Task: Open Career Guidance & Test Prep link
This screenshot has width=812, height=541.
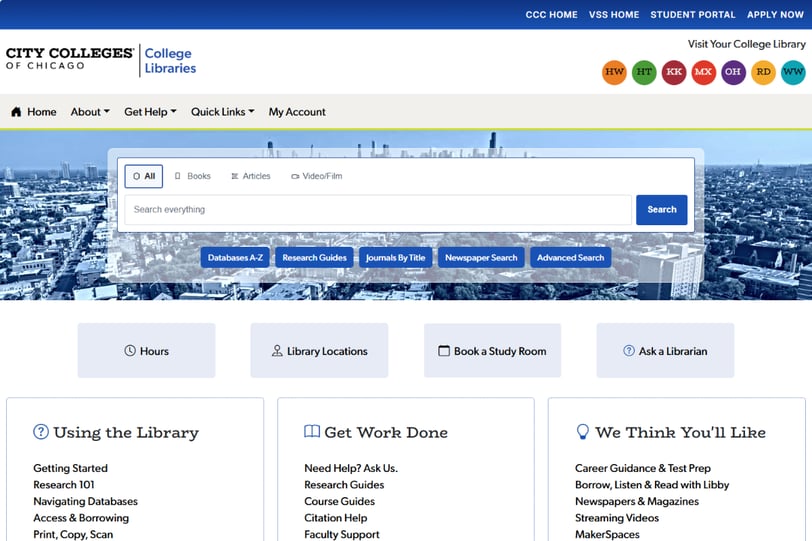Action: (x=643, y=469)
